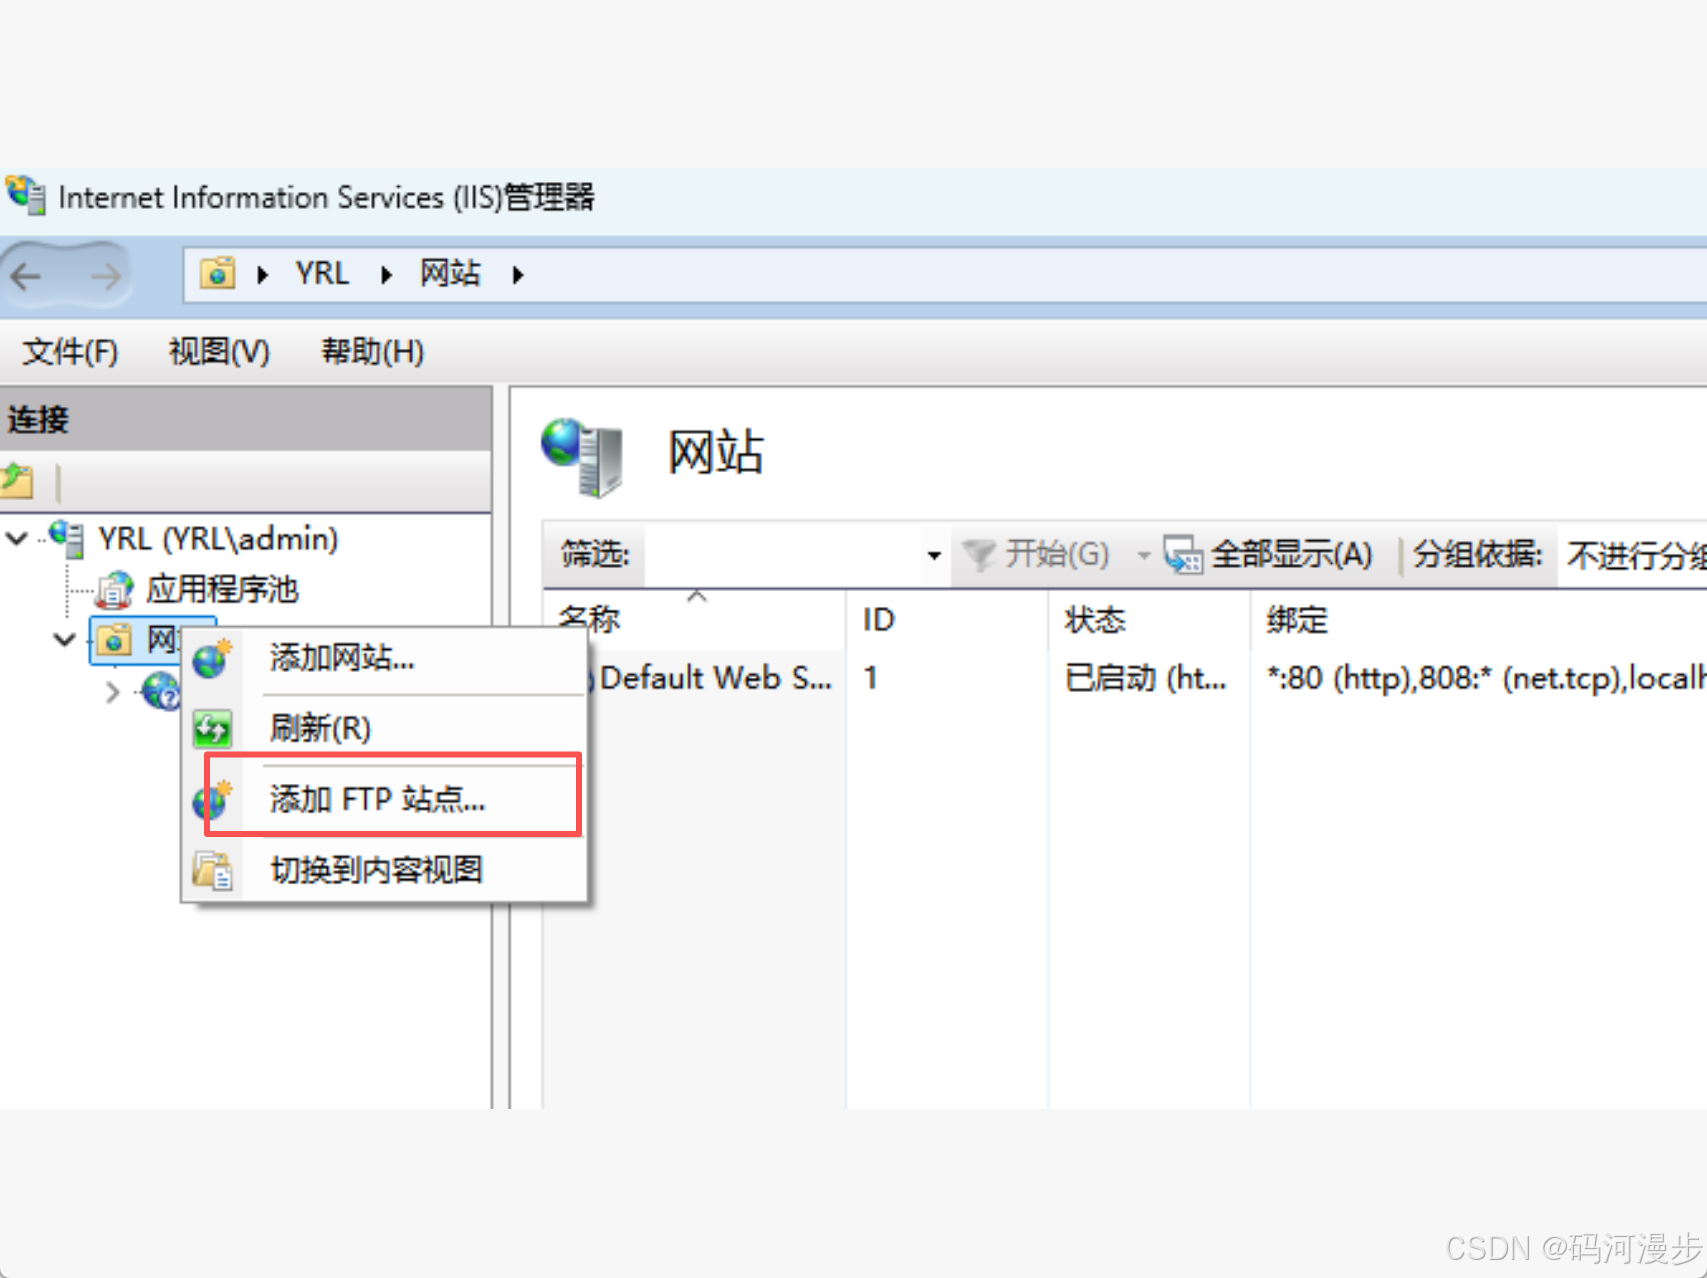Sort by the 名称 column header
Image resolution: width=1707 pixels, height=1278 pixels.
click(x=695, y=619)
